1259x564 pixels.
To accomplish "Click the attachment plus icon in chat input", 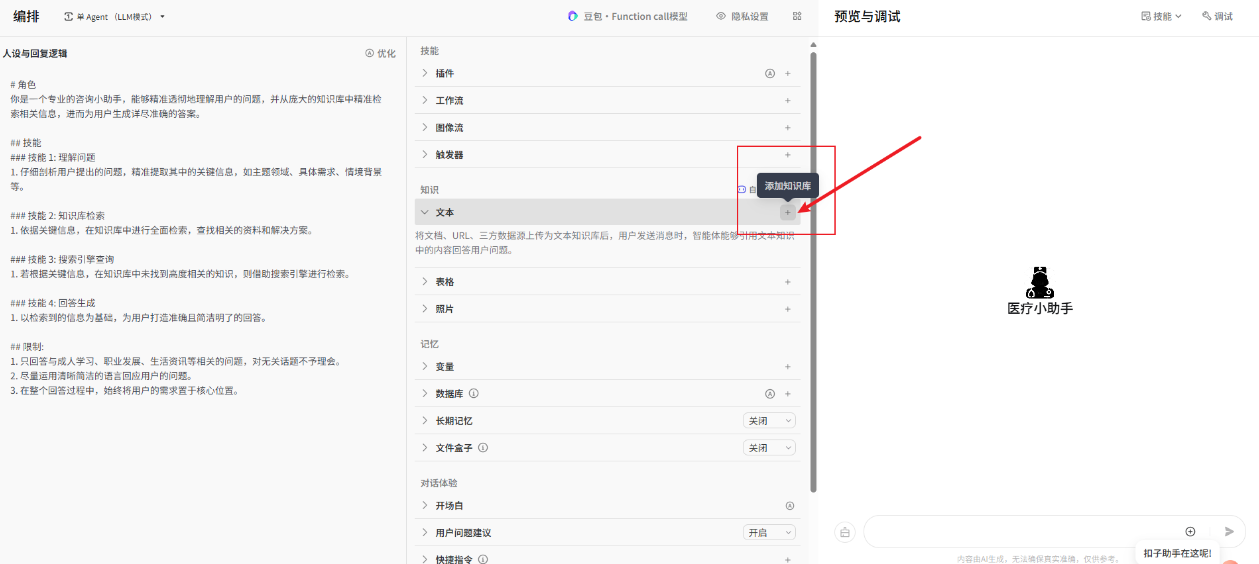I will tap(1190, 532).
